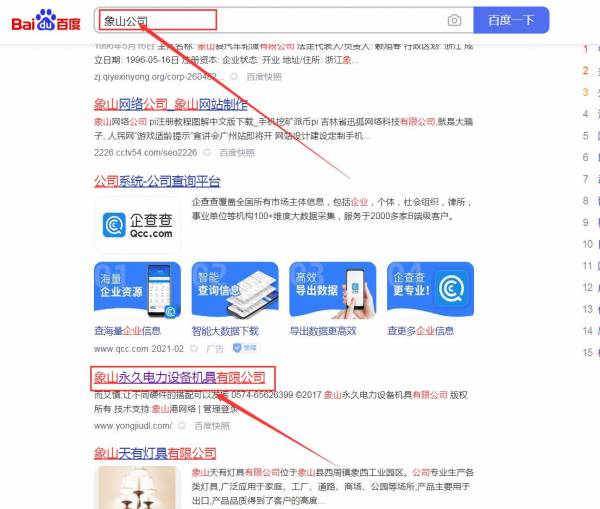Open 象山永久电力设备机具有限公司 result

[x=180, y=378]
